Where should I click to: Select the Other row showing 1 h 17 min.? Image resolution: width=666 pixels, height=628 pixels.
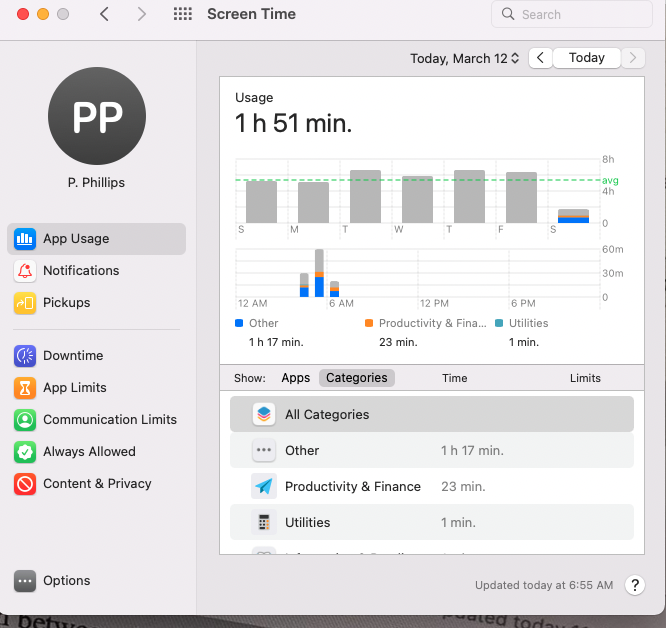point(432,450)
